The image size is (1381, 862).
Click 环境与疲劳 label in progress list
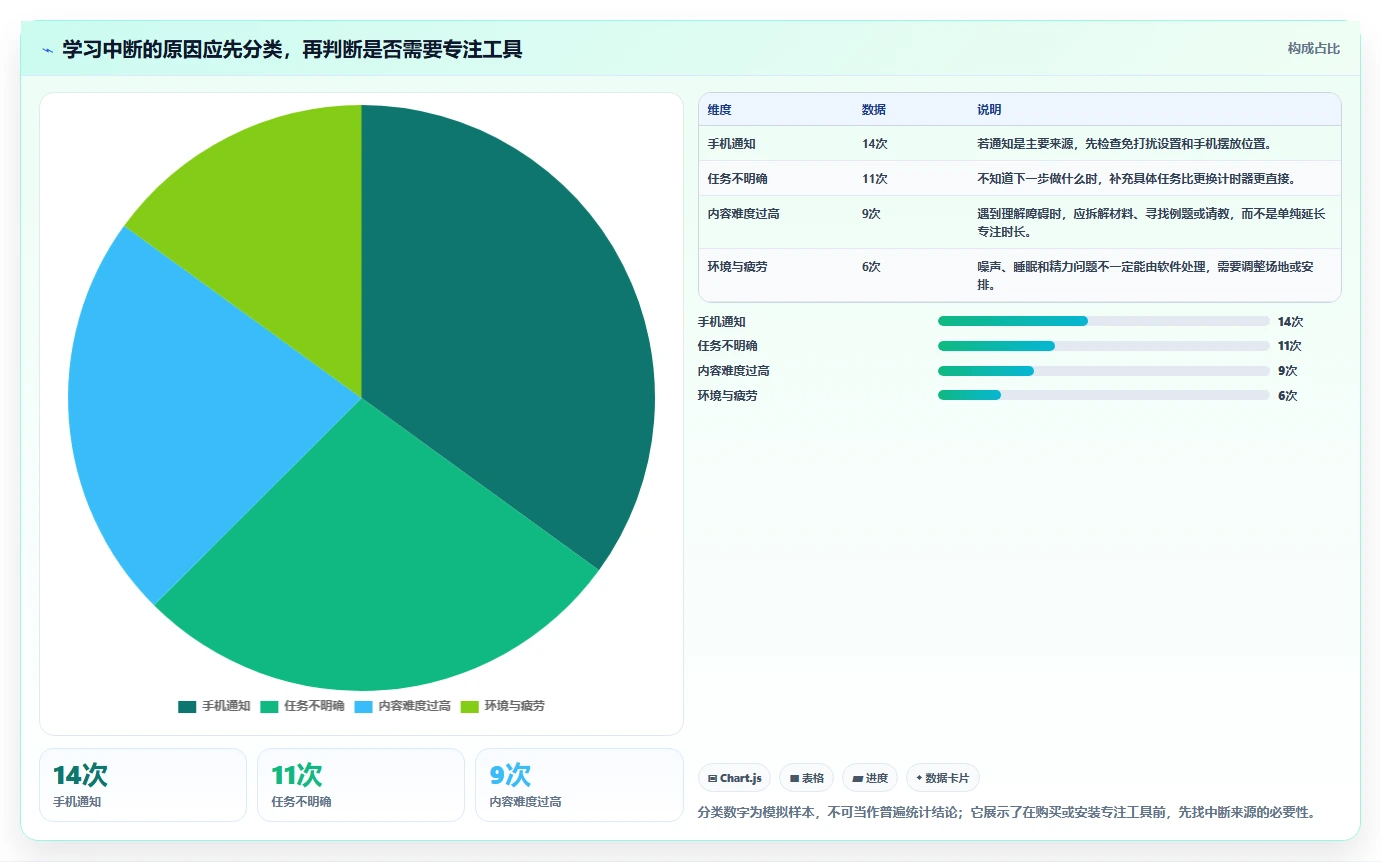point(728,395)
